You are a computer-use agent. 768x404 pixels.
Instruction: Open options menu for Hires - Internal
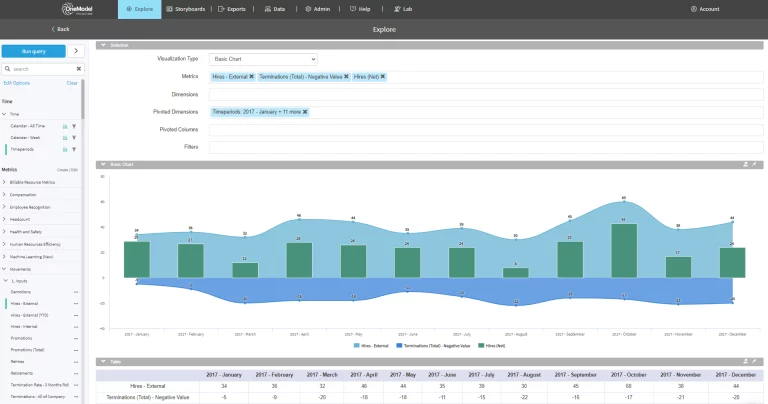point(76,327)
